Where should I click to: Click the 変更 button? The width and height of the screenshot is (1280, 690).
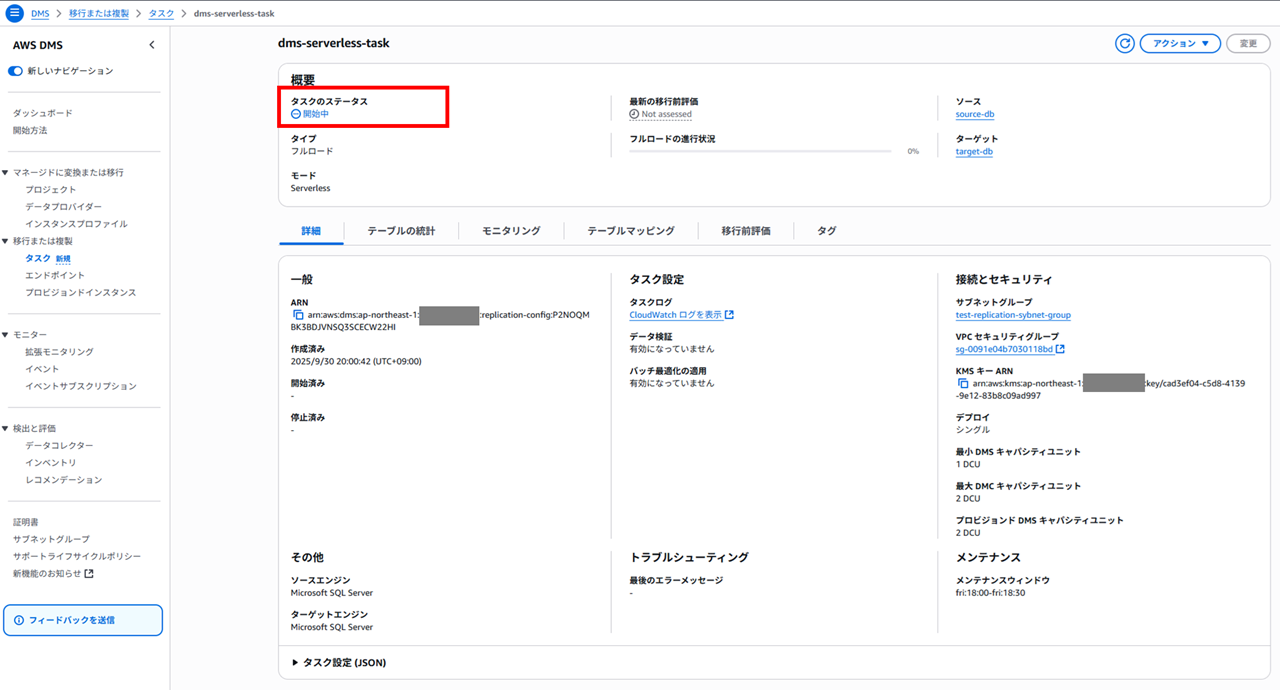1248,44
